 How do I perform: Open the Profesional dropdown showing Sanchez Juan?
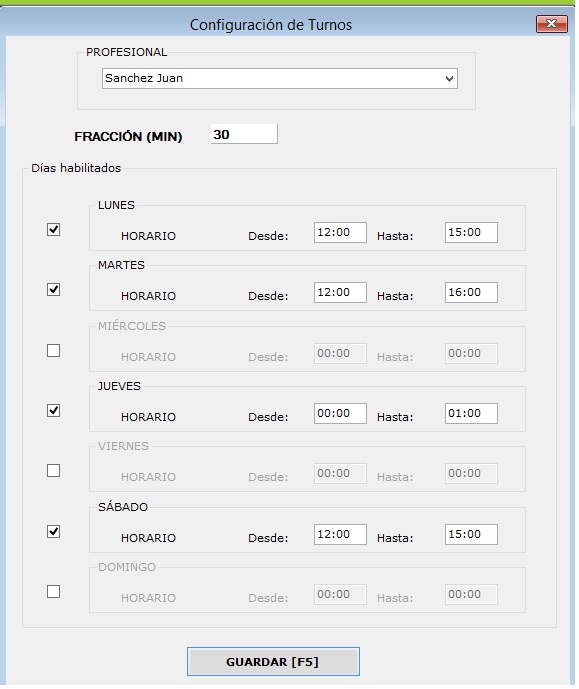click(x=280, y=79)
